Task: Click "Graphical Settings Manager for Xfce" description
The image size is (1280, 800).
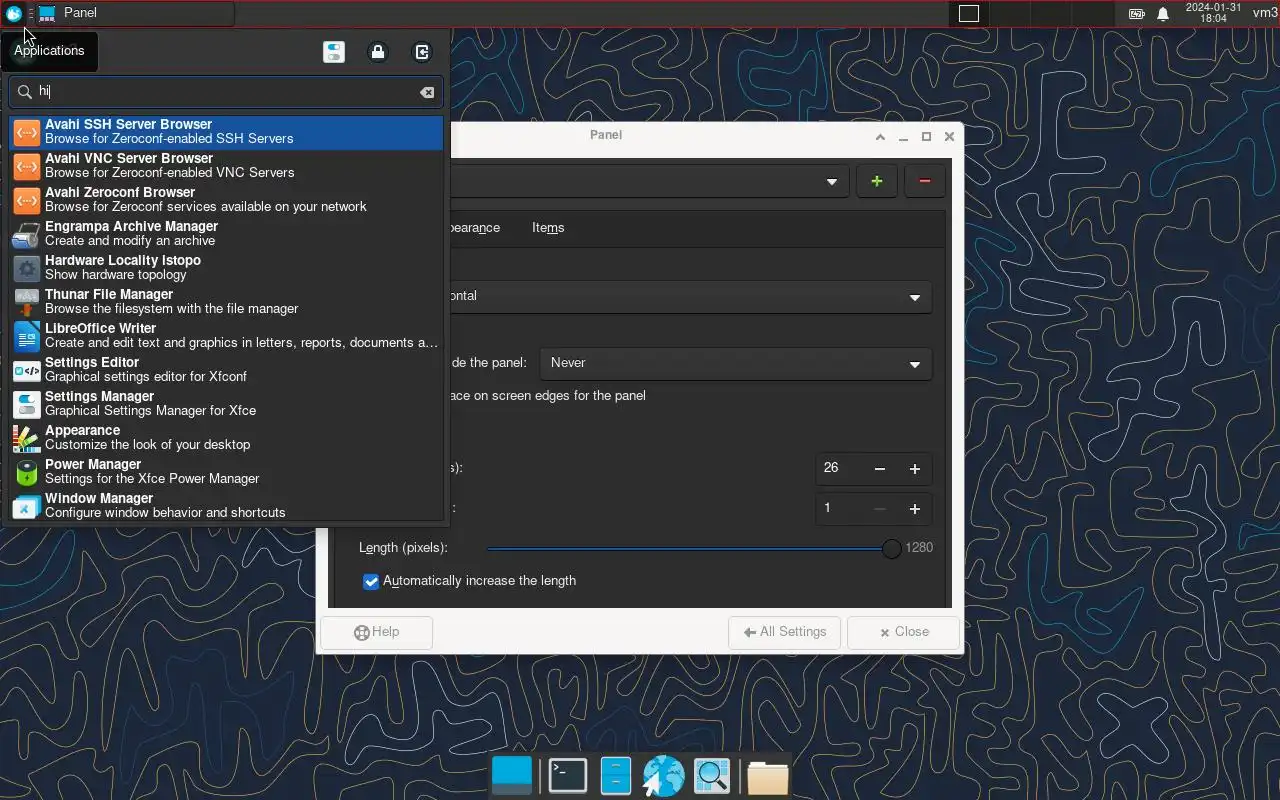Action: pyautogui.click(x=151, y=410)
